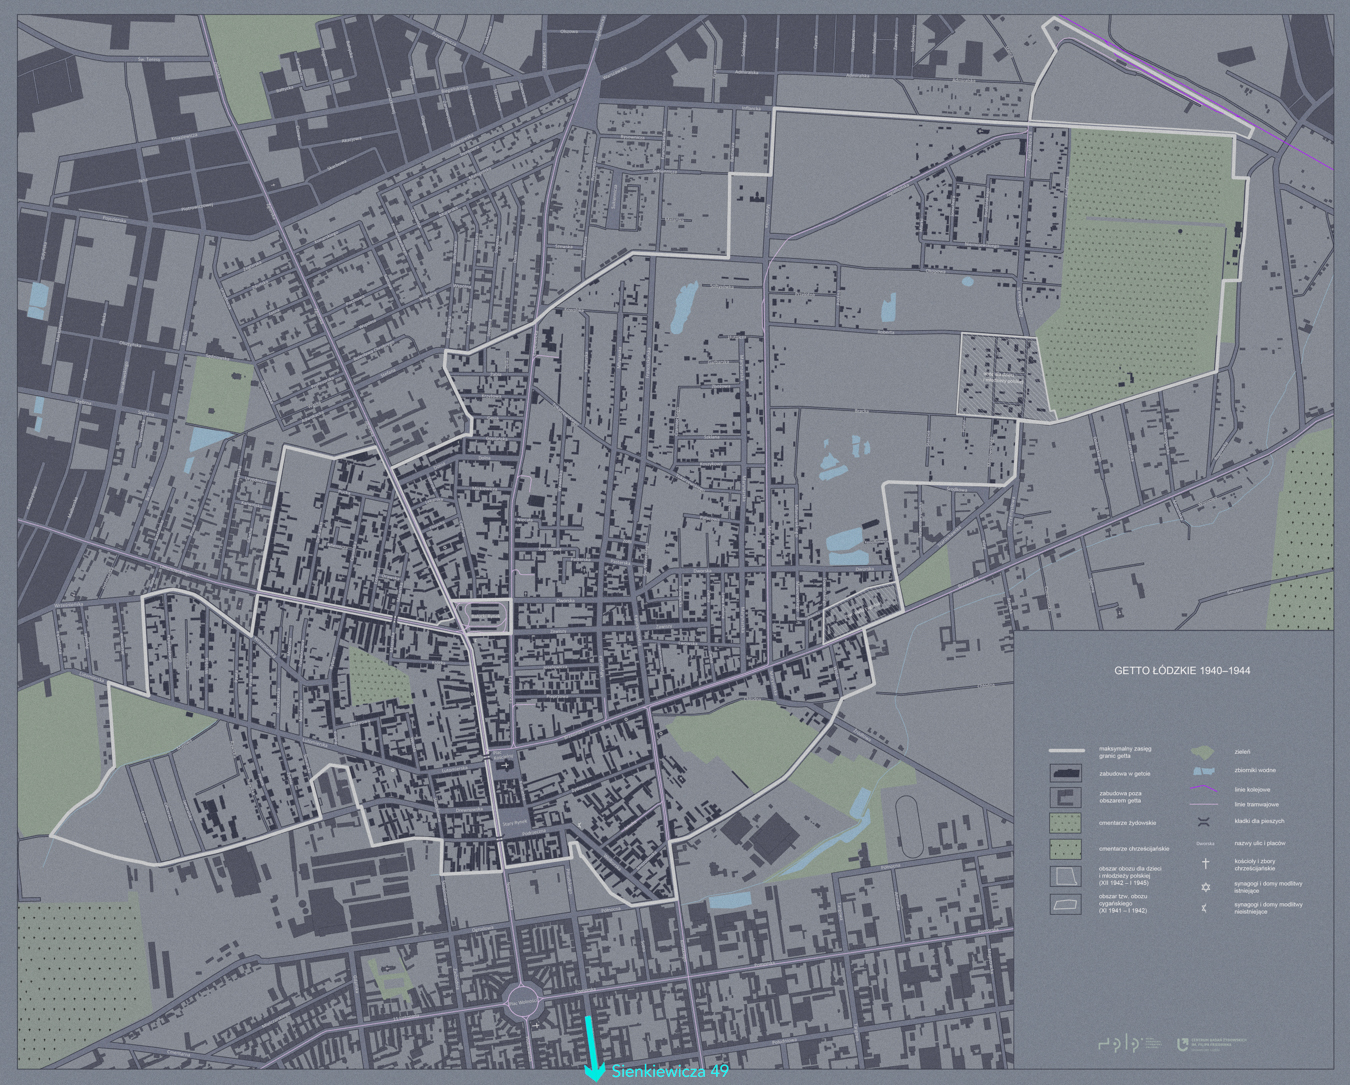The height and width of the screenshot is (1085, 1350).
Task: Click the existing synagogue star legend symbol
Action: tap(1205, 887)
